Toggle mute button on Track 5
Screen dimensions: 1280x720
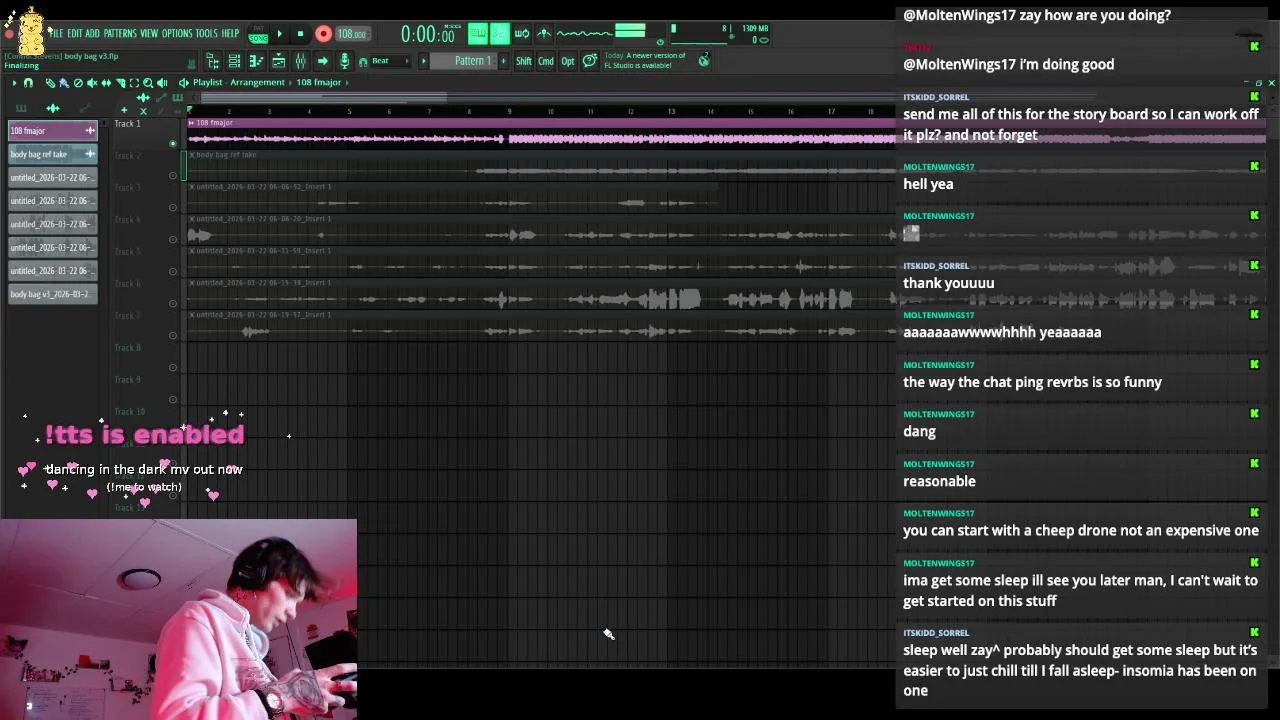click(x=172, y=272)
